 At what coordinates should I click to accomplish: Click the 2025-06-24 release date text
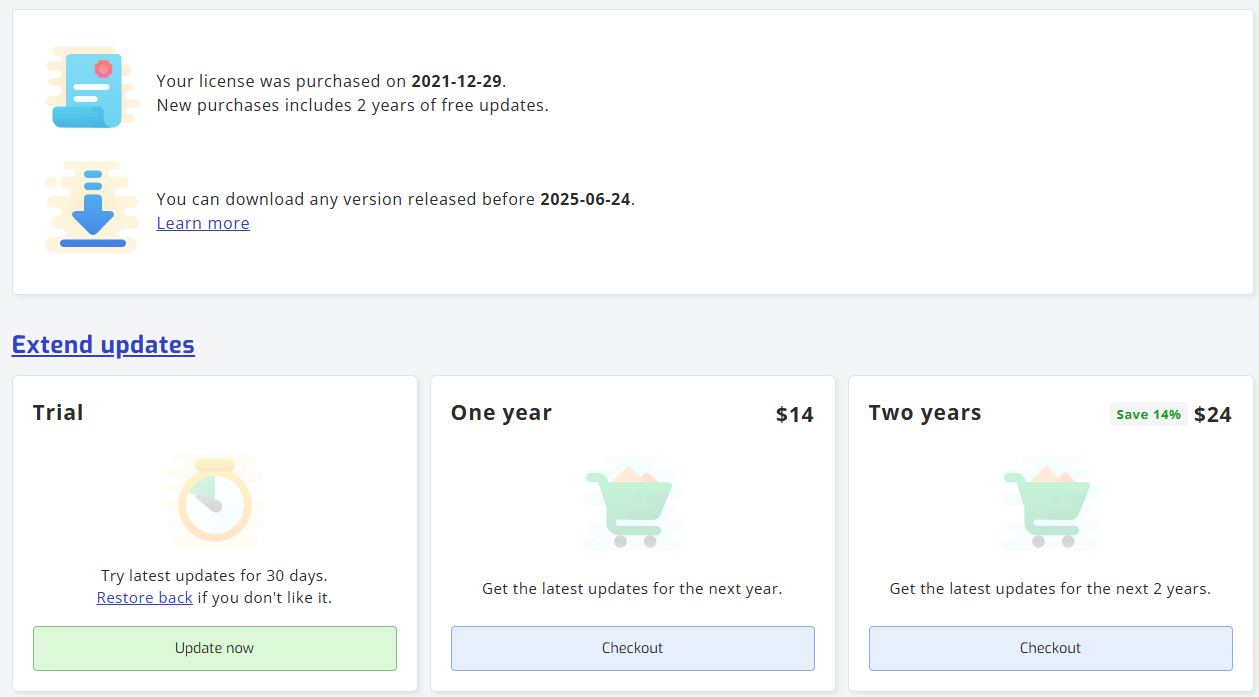point(585,199)
